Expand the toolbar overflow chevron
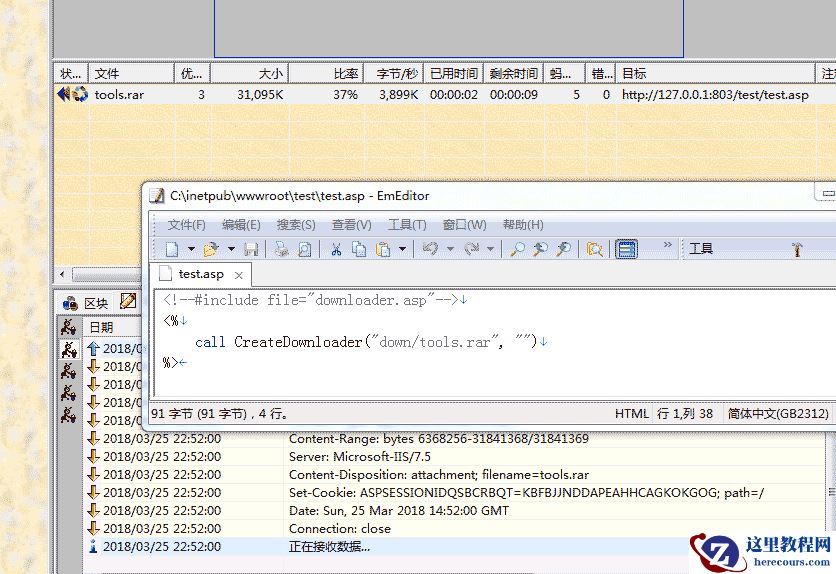836x574 pixels. [x=668, y=245]
